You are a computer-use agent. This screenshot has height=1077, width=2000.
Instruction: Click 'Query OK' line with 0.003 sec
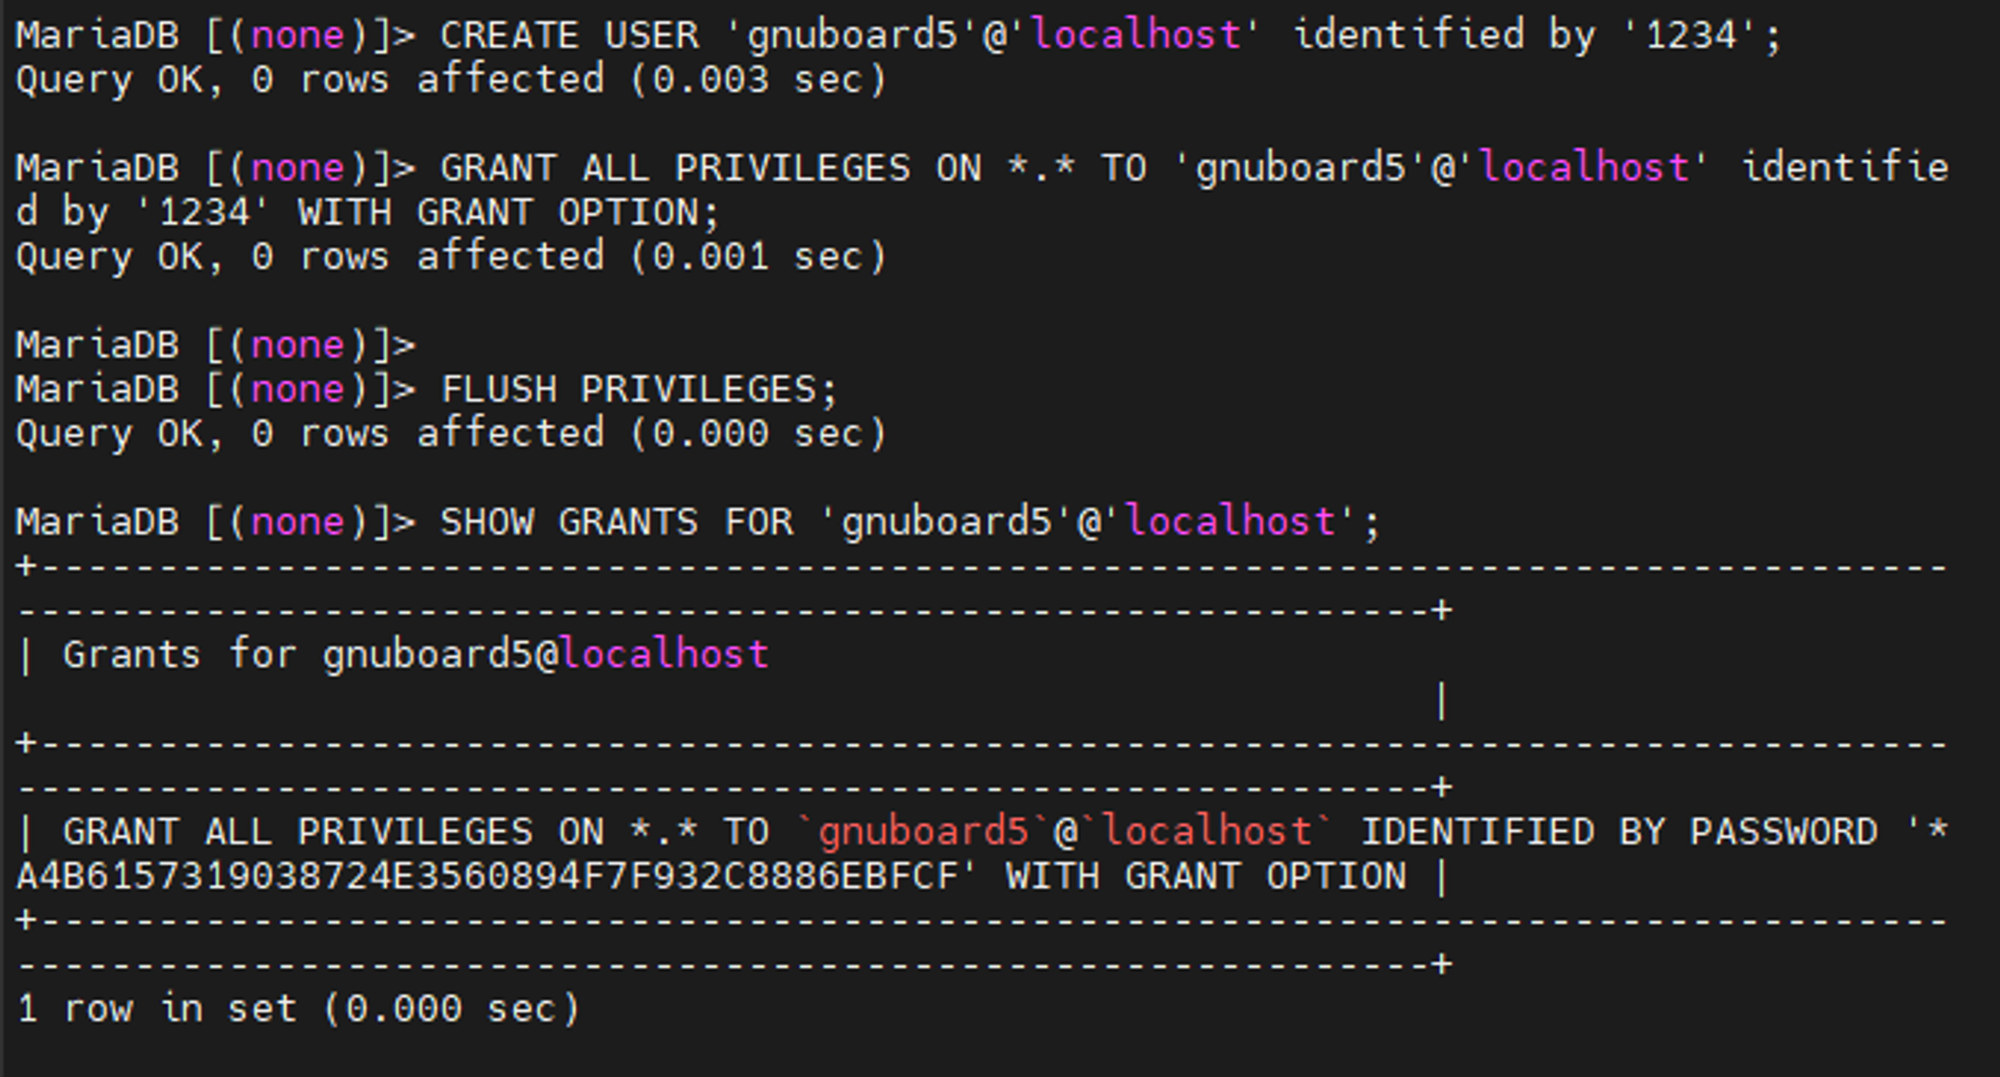pyautogui.click(x=451, y=80)
